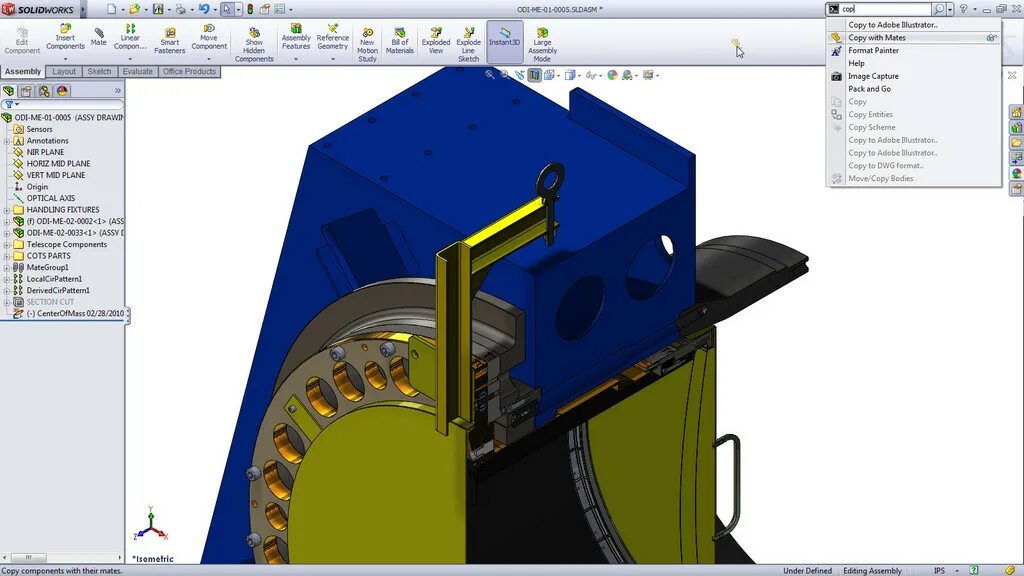
Task: Expand the Annotations tree node
Action: pos(7,141)
